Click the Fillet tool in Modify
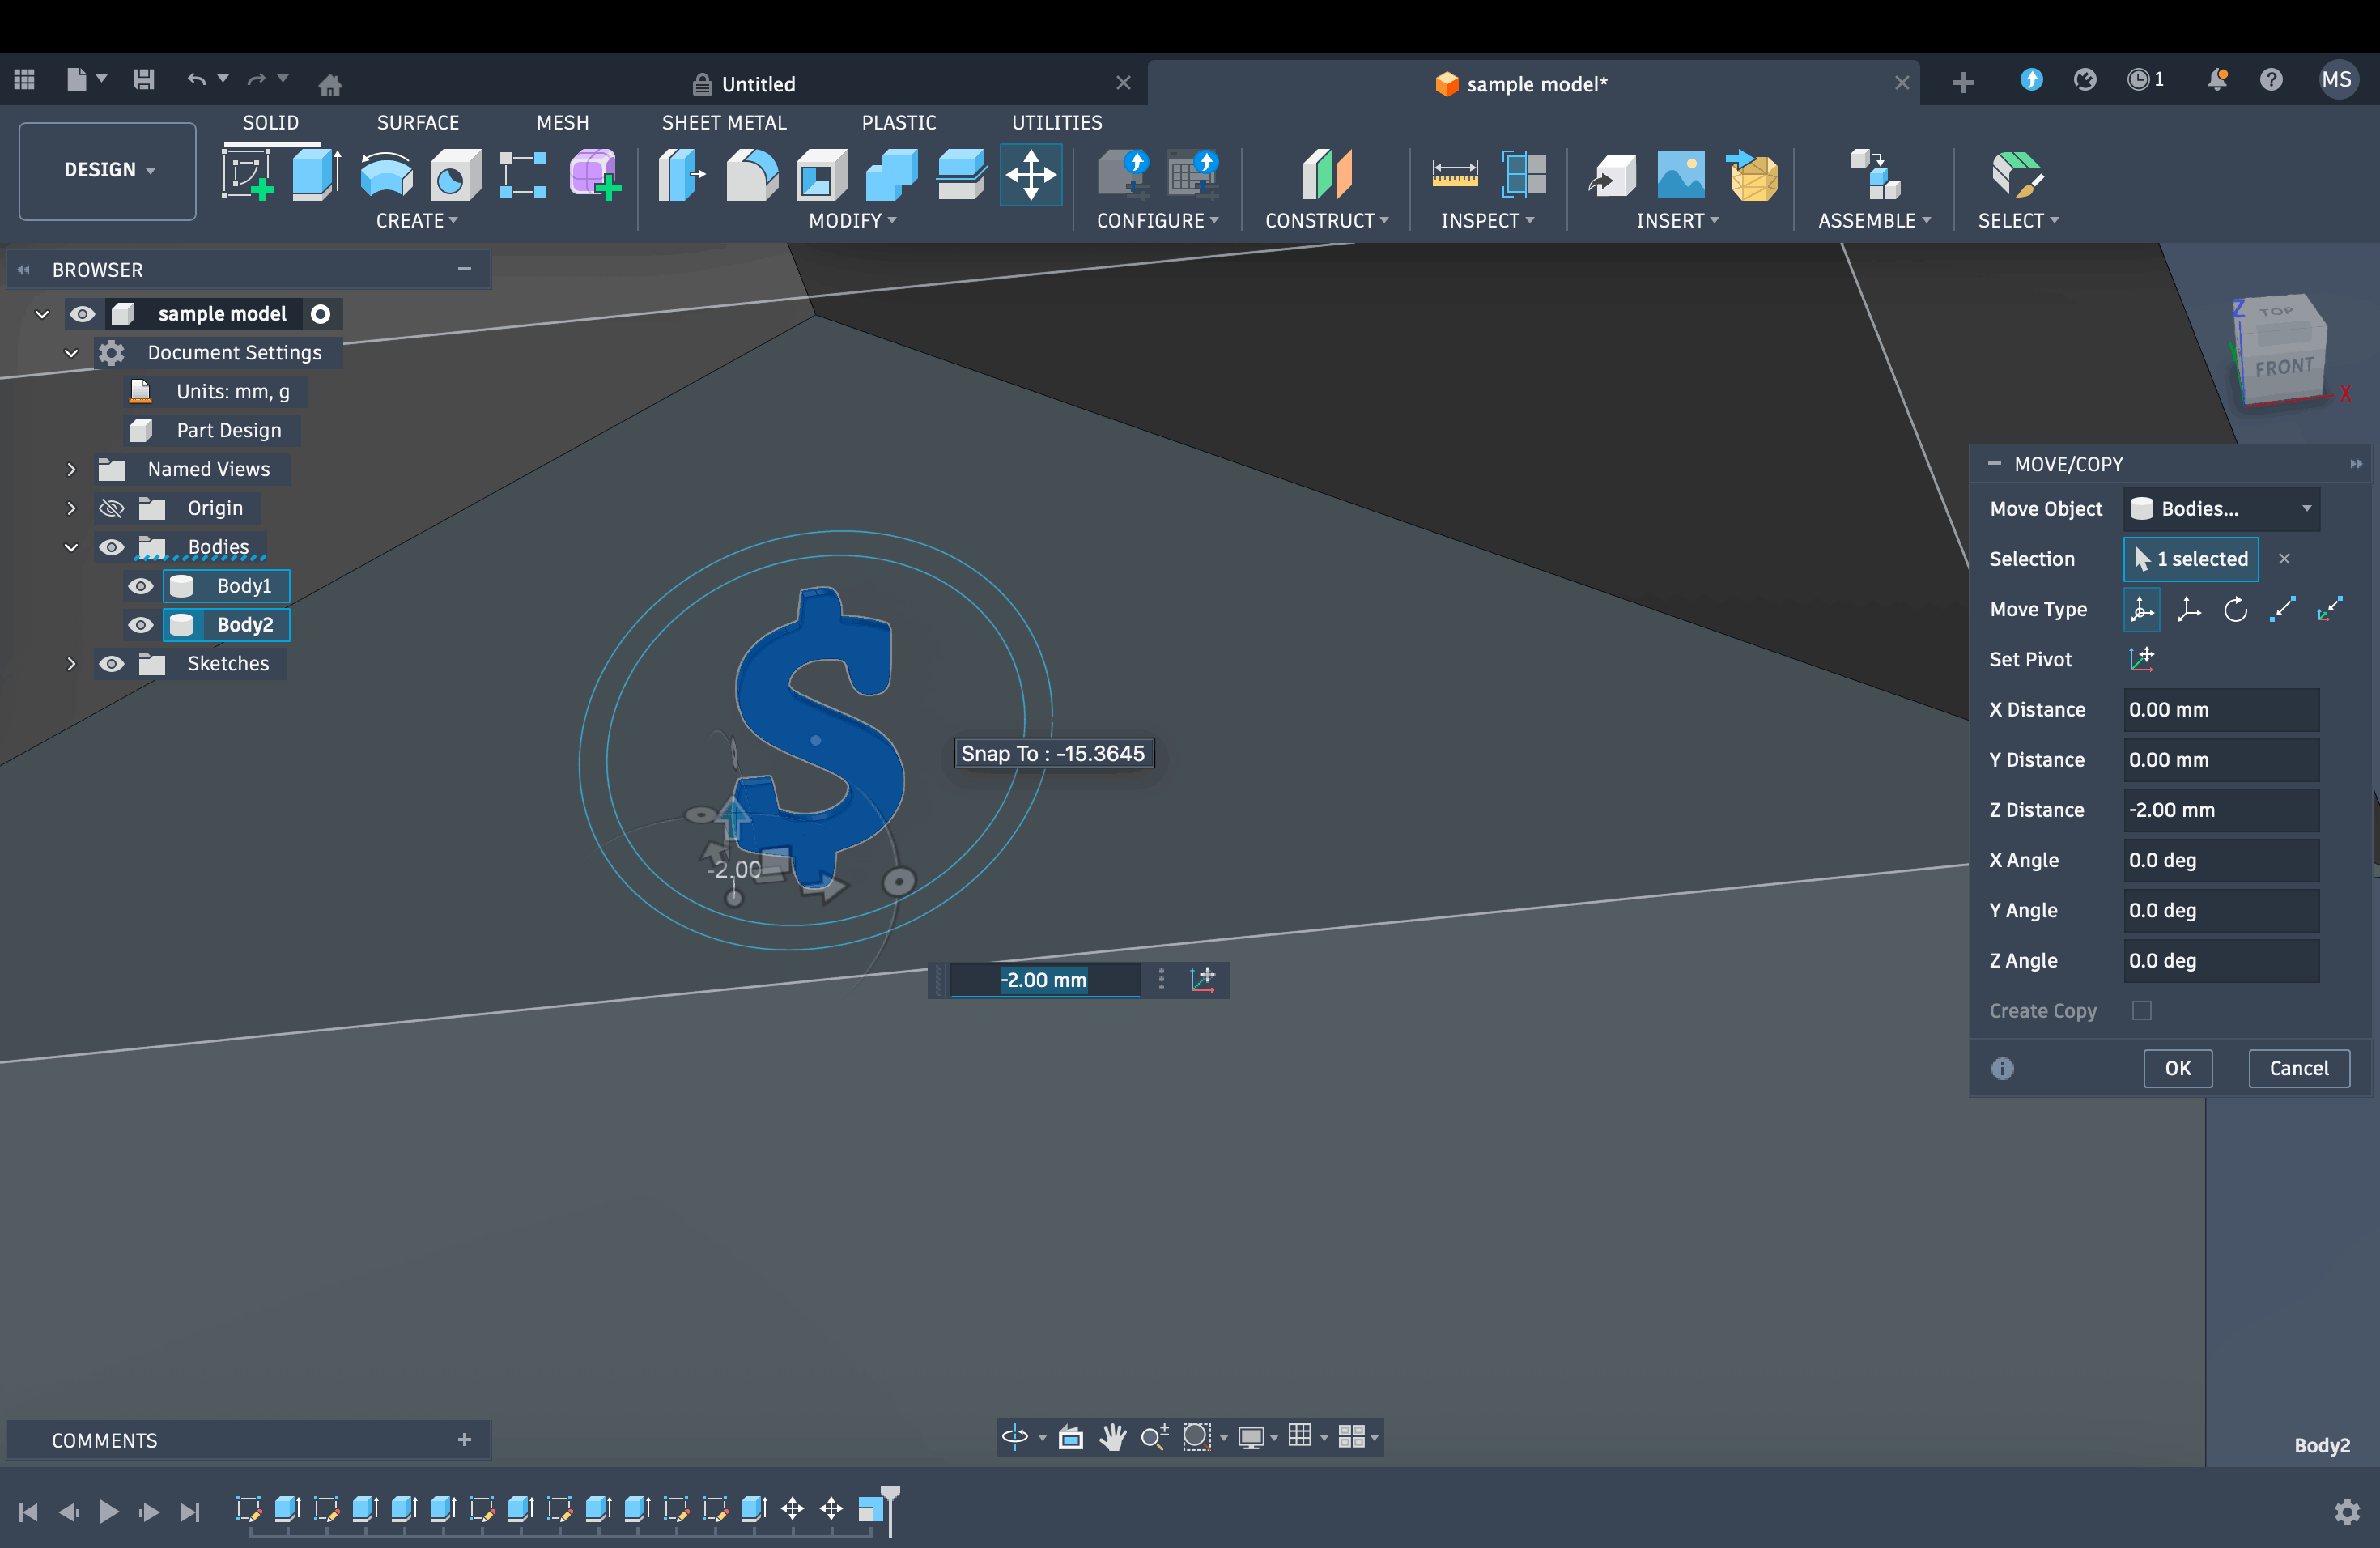The image size is (2380, 1548). point(751,175)
